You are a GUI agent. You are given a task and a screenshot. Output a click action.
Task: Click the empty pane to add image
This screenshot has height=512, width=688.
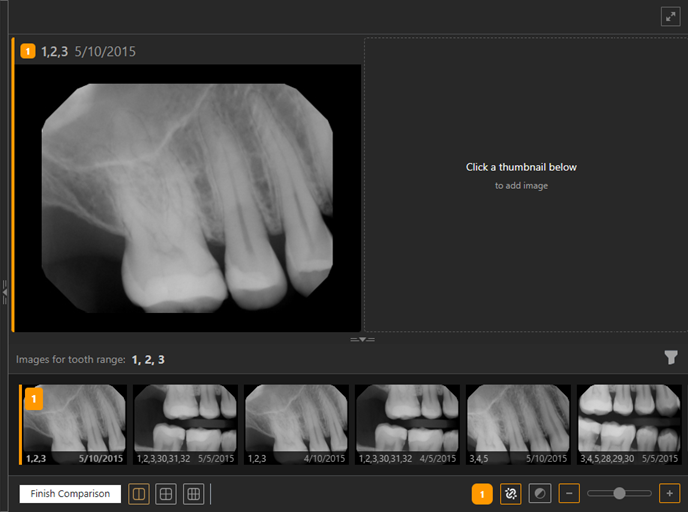coord(521,185)
